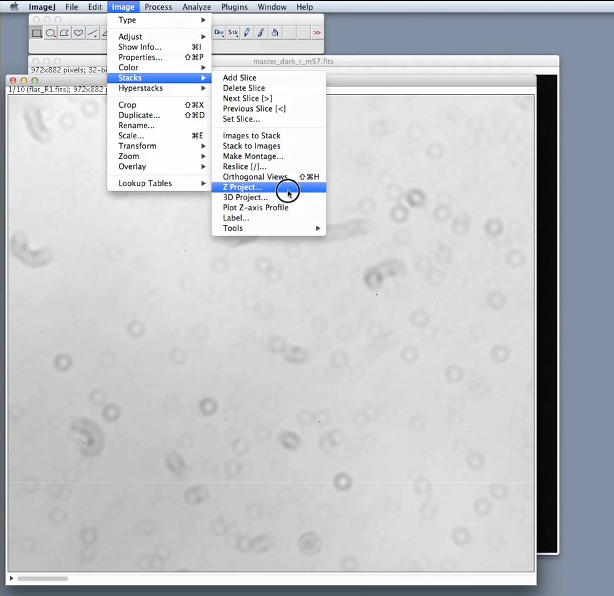Choose Previous Slice in Stacks submenu
This screenshot has height=596, width=614.
click(x=269, y=108)
